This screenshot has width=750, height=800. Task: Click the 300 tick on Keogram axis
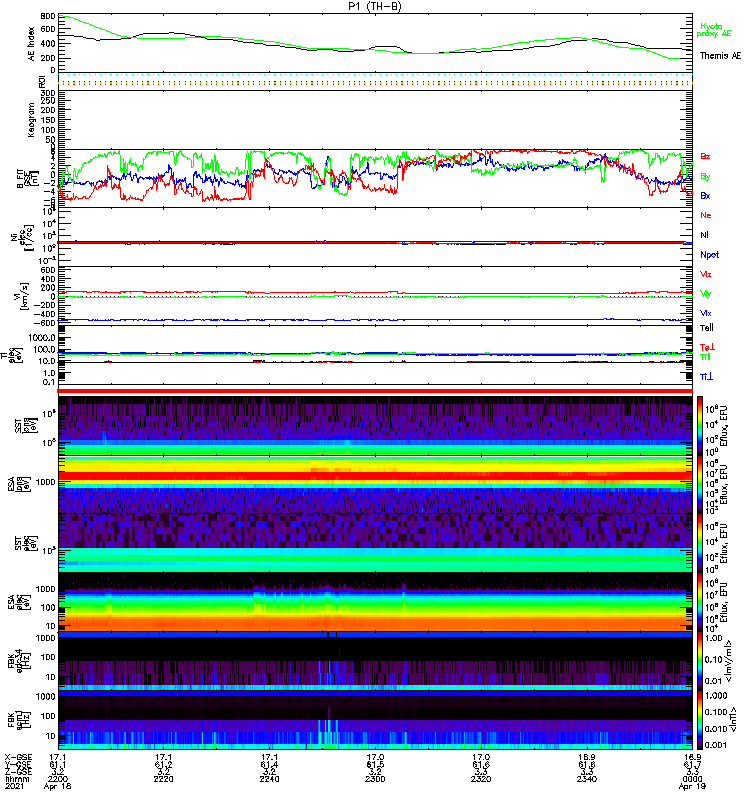click(48, 93)
